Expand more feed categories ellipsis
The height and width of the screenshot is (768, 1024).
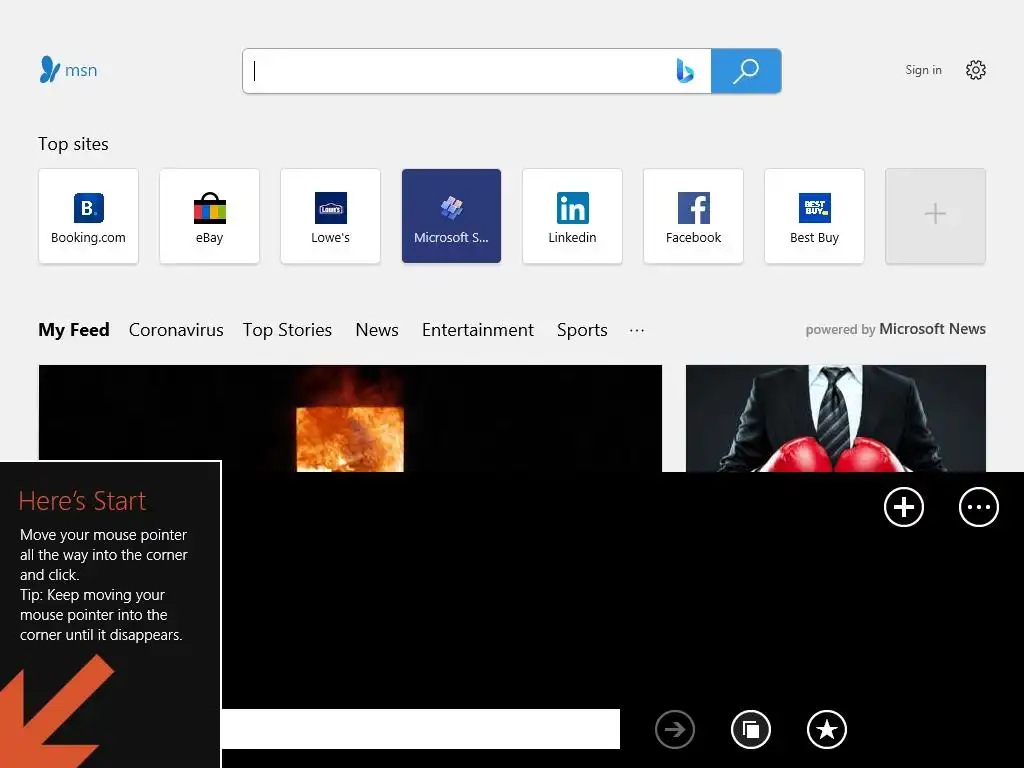[x=637, y=330]
